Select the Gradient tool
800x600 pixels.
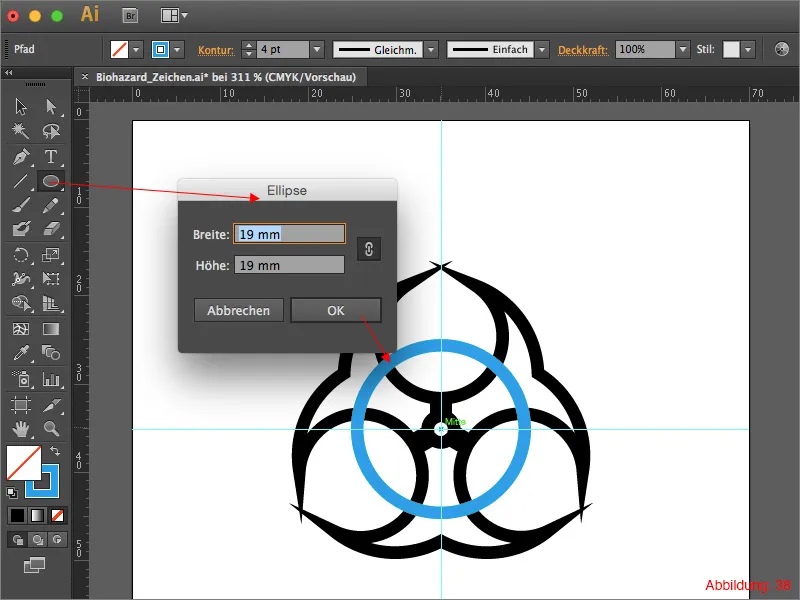pyautogui.click(x=51, y=329)
